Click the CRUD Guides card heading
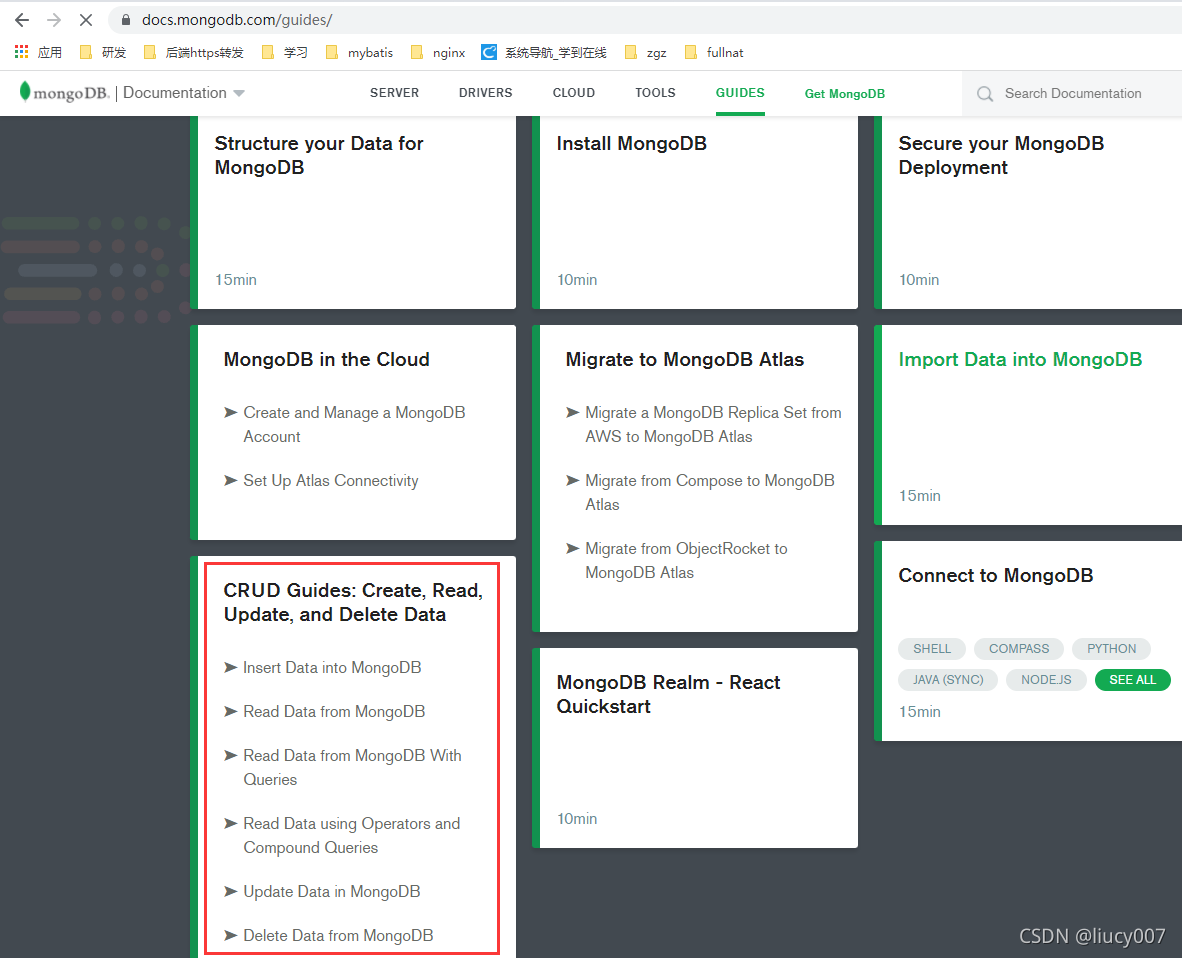The image size is (1182, 958). click(x=353, y=602)
